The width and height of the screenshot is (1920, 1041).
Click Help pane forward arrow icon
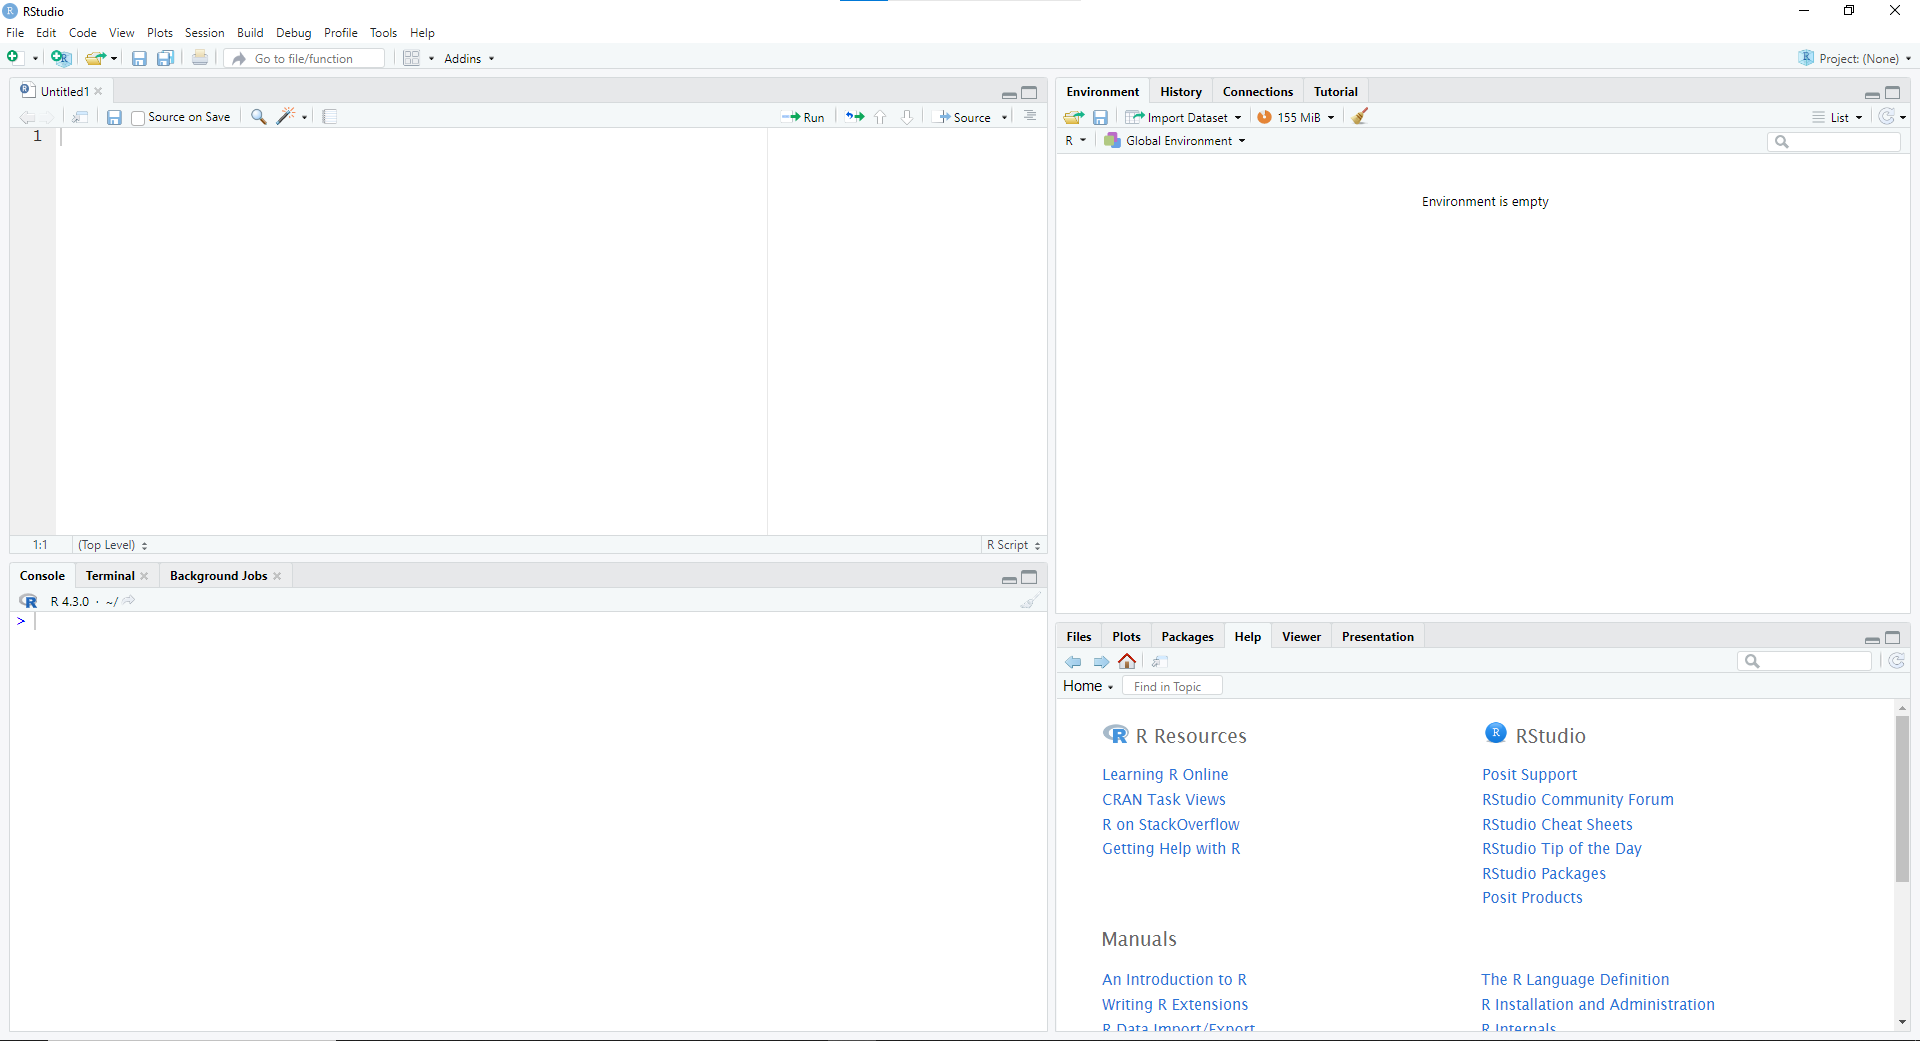click(1101, 662)
